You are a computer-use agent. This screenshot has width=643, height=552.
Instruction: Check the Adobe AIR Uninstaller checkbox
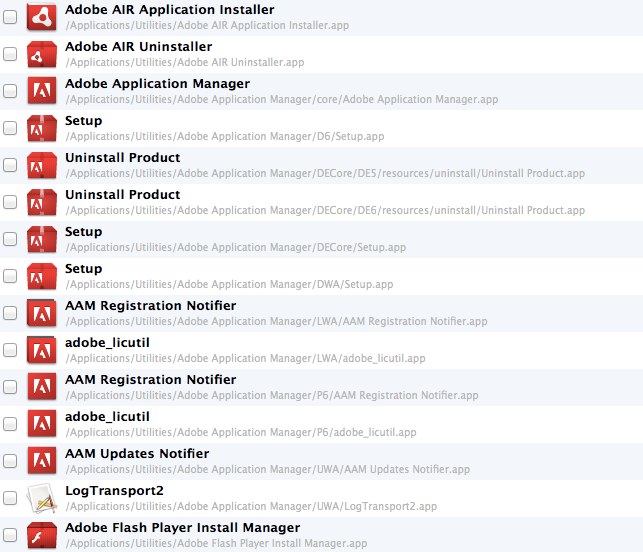[10, 54]
